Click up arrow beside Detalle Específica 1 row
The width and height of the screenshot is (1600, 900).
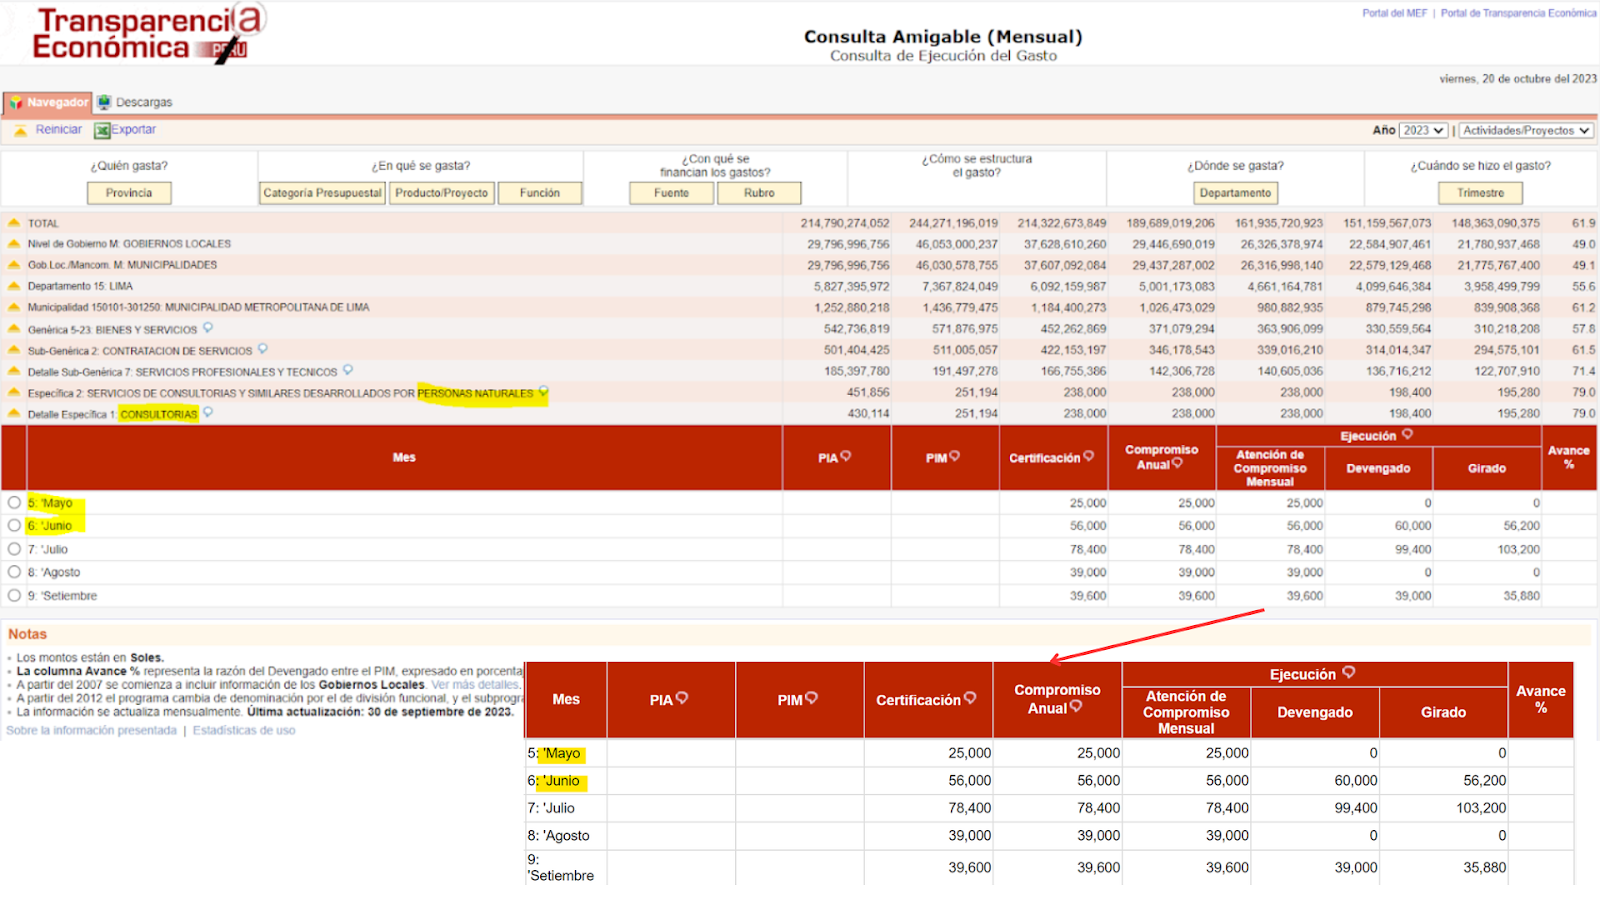point(14,414)
